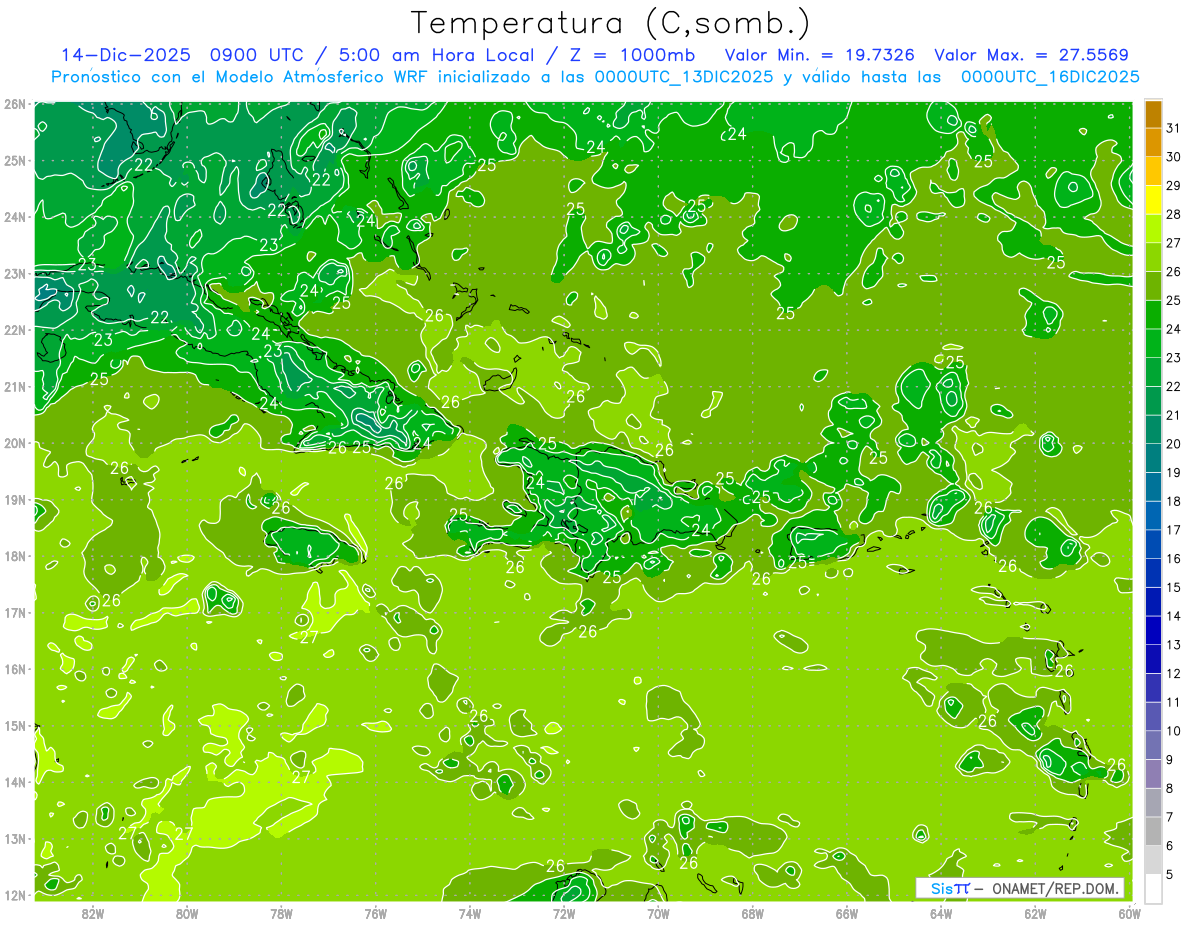Pick the colorbar swatch between 29 and 30
The height and width of the screenshot is (927, 1200).
[1153, 172]
